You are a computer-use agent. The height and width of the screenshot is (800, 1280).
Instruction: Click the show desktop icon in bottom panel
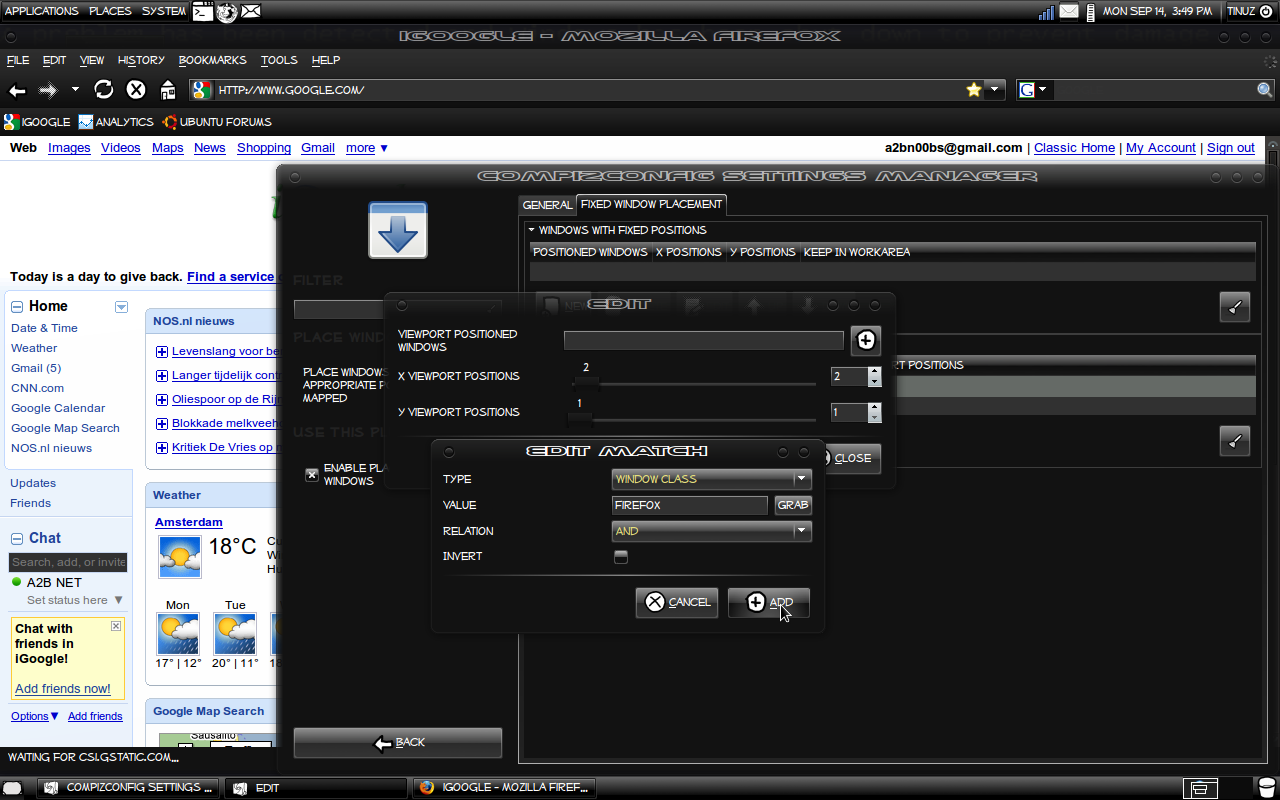coord(12,789)
